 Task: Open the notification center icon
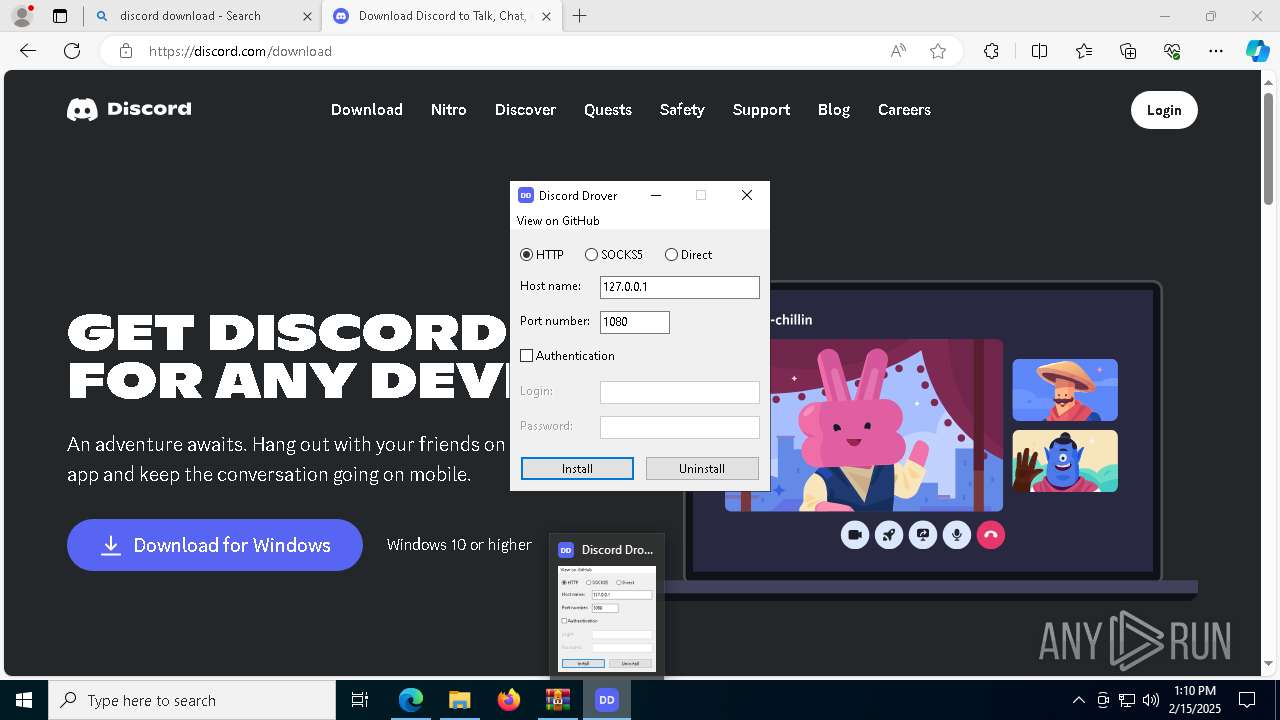point(1247,700)
